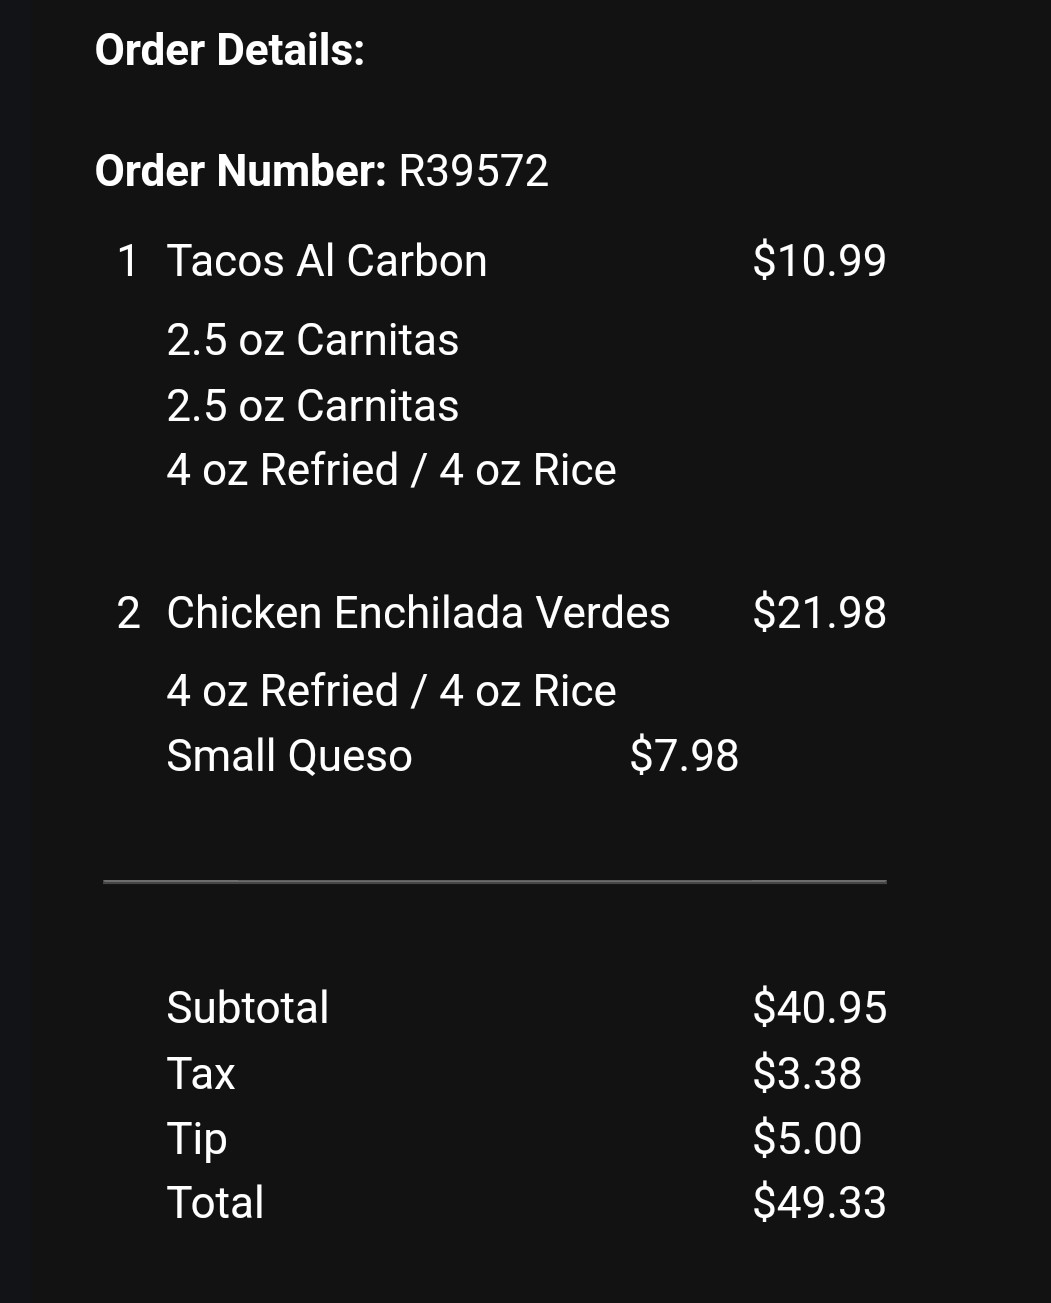This screenshot has height=1303, width=1051.
Task: Click the Small Queso add-on
Action: click(289, 756)
